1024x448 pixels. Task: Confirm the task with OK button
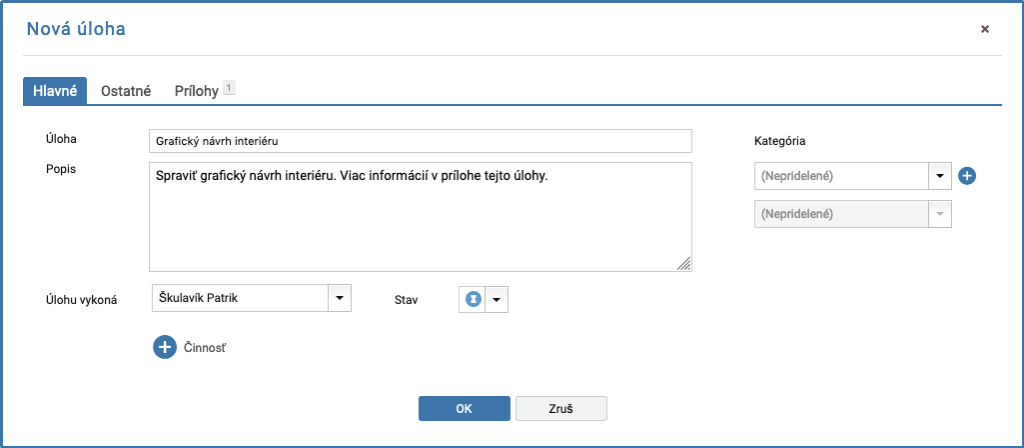click(464, 409)
